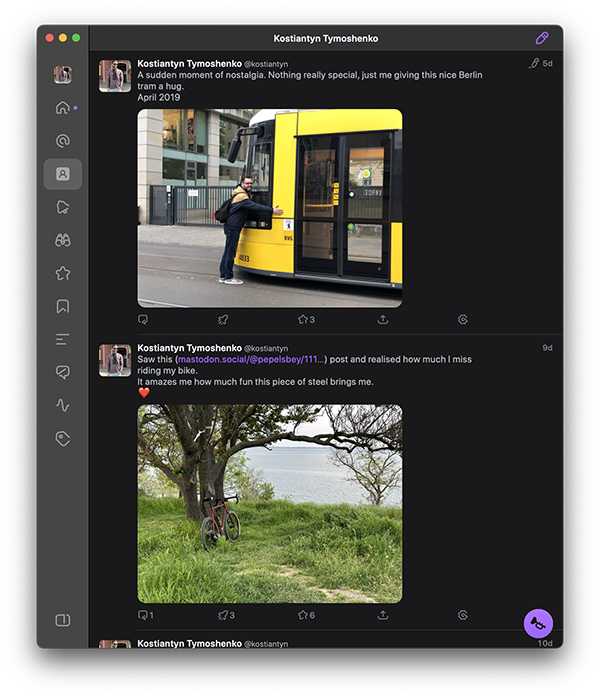Click the 9d timestamp
The width and height of the screenshot is (600, 697).
click(x=548, y=348)
